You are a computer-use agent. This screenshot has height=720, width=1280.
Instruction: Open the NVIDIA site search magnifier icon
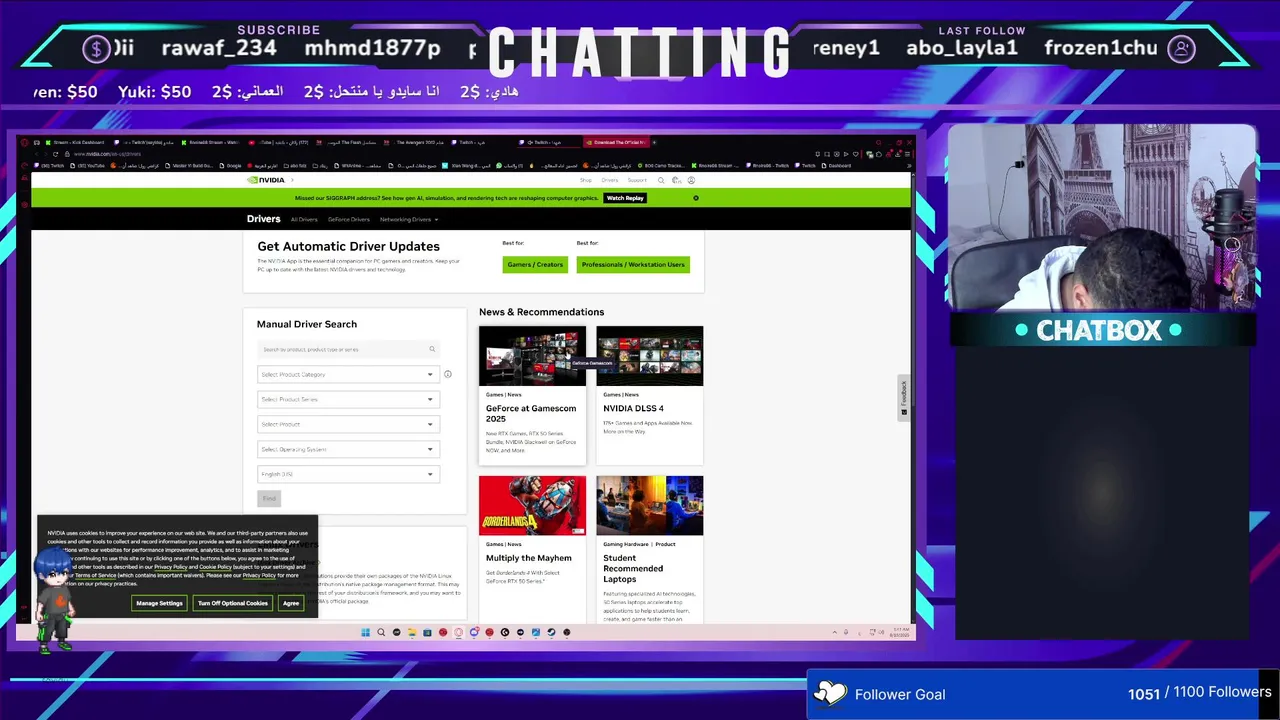(x=660, y=180)
